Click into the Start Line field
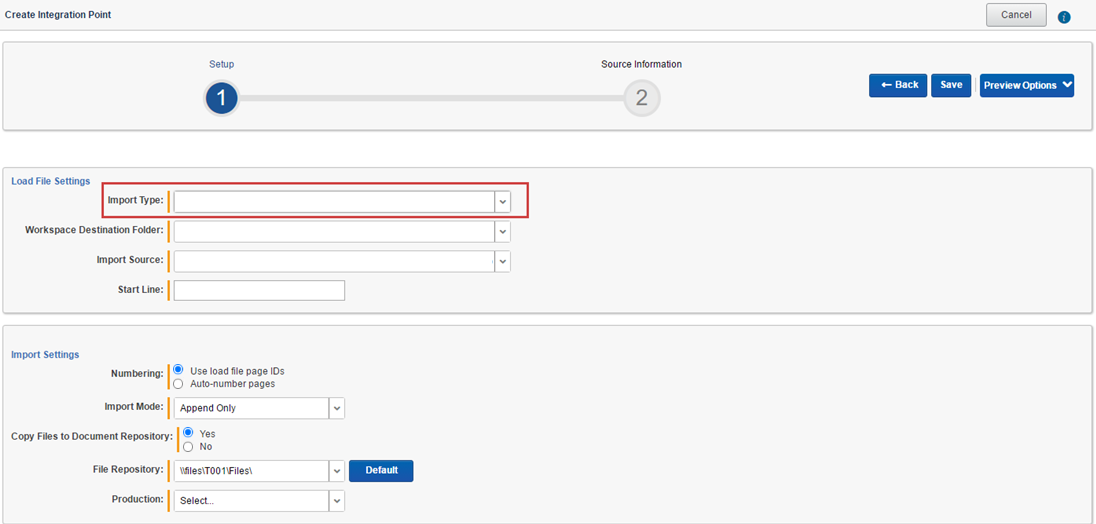1096x524 pixels. click(x=259, y=290)
